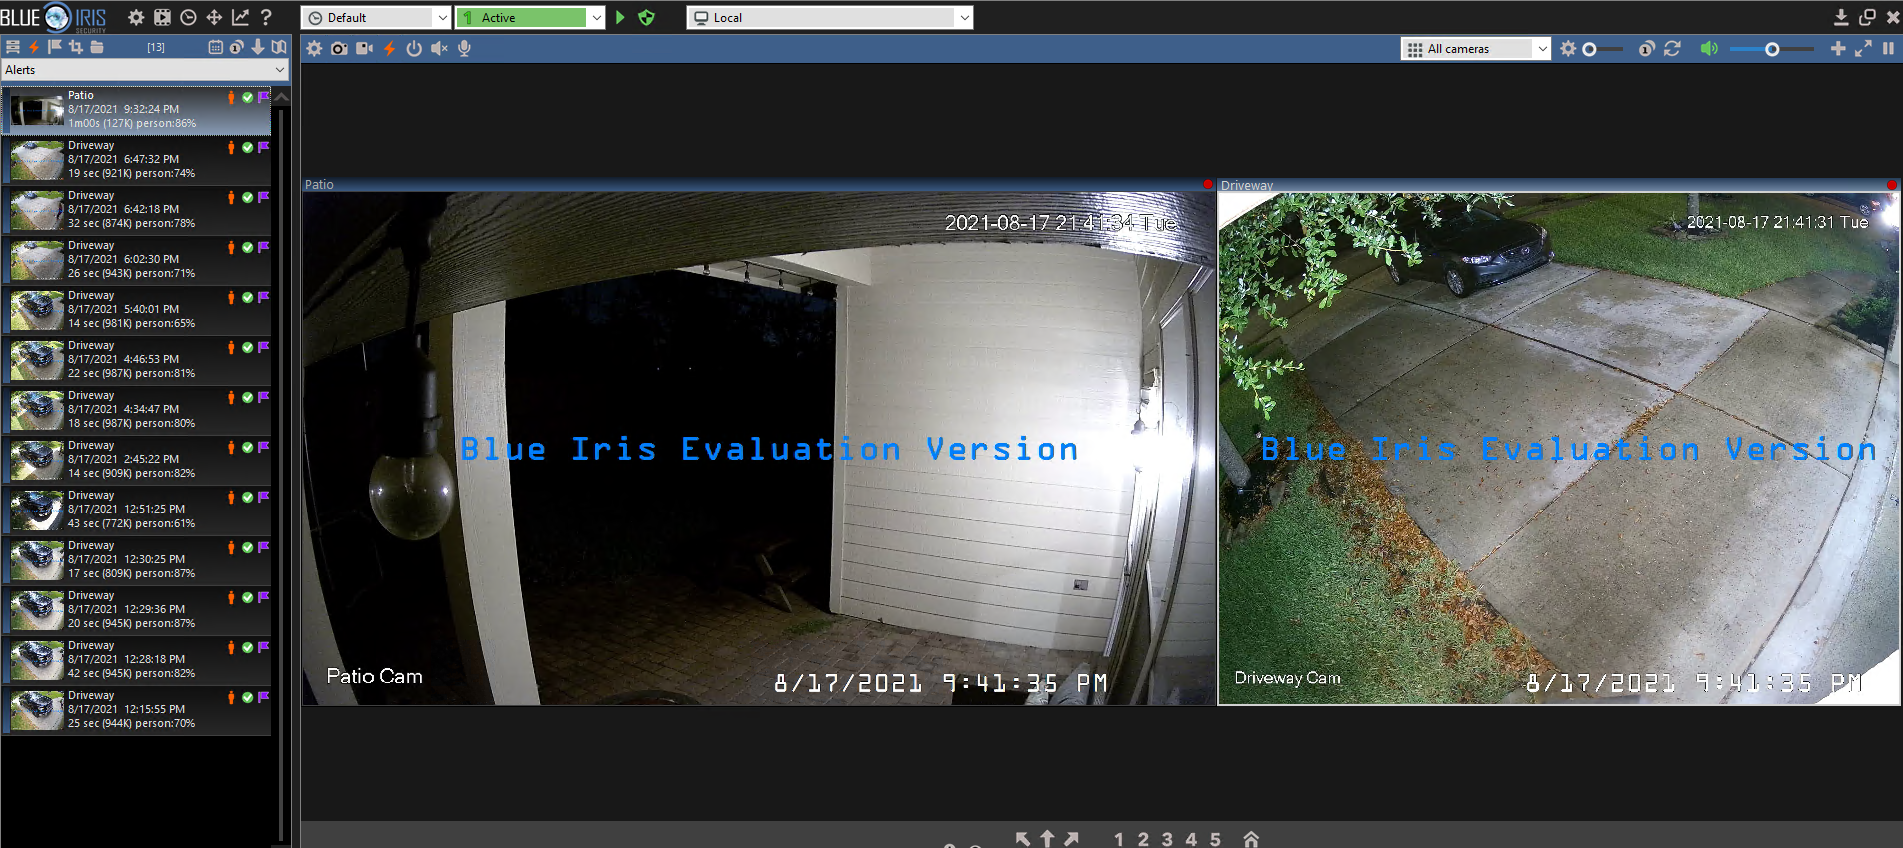Open the folder icon in clips toolbar
Image resolution: width=1903 pixels, height=848 pixels.
[x=97, y=47]
